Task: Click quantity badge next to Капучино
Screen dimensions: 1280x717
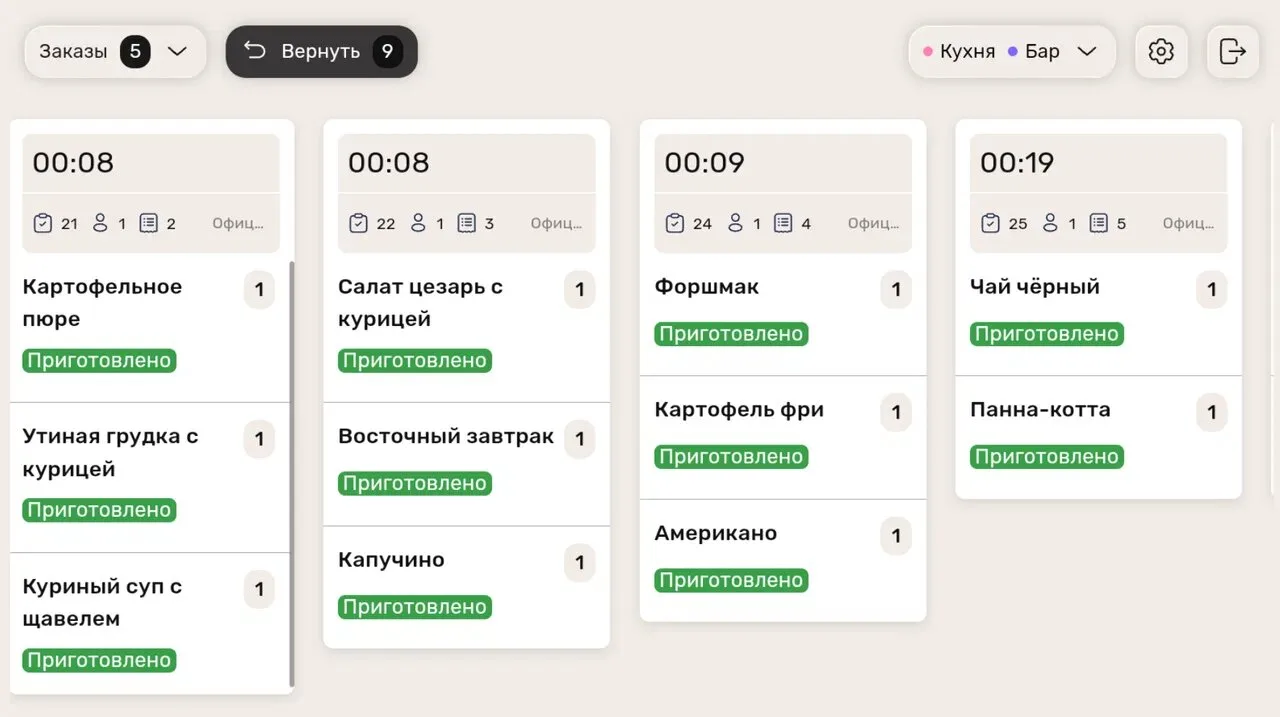Action: tap(580, 563)
